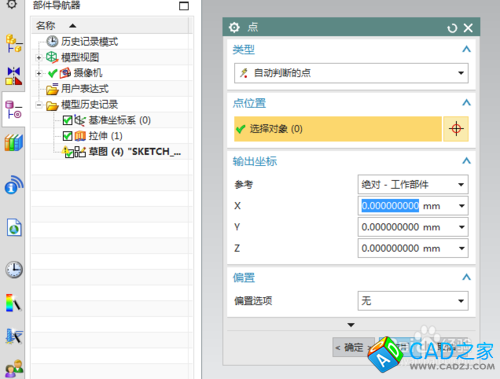Open the X value options arrow
Viewport: 500px width, 379px height.
461,206
